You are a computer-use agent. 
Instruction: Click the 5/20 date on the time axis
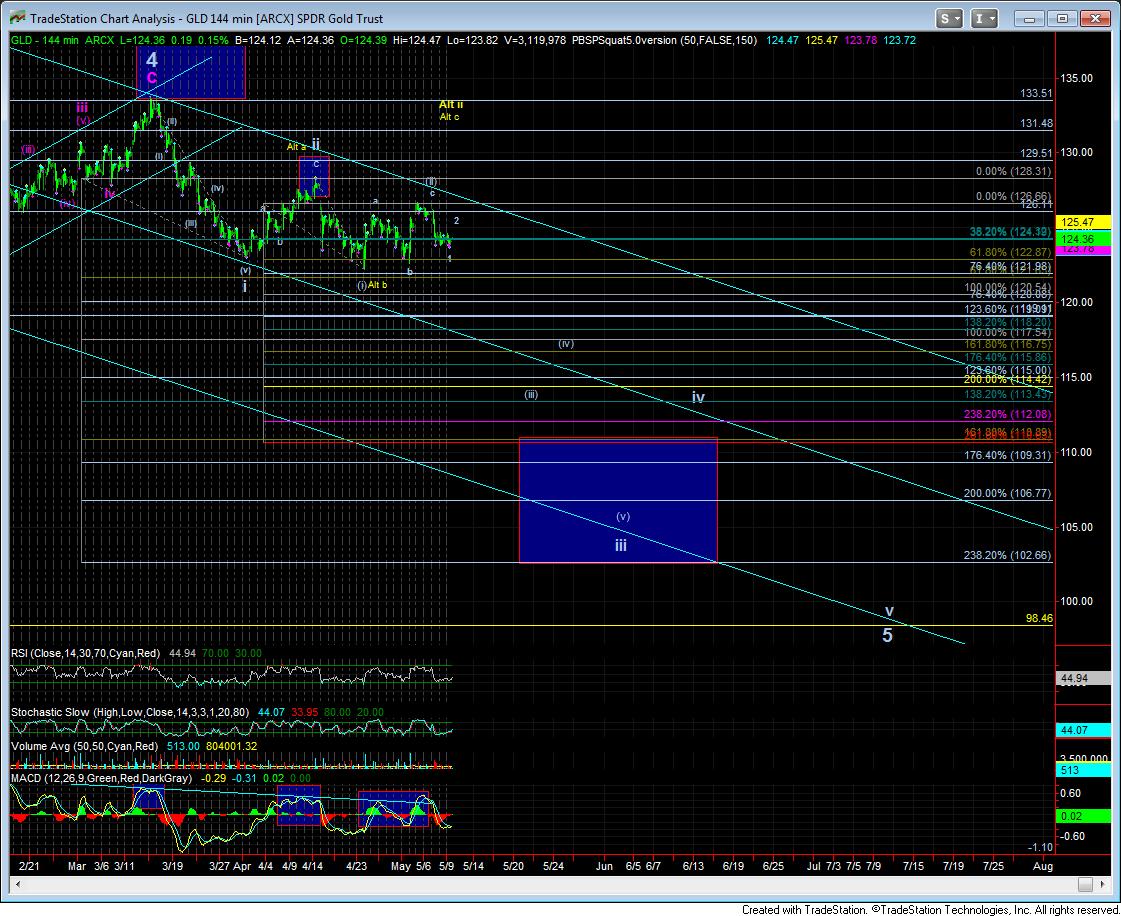click(513, 866)
